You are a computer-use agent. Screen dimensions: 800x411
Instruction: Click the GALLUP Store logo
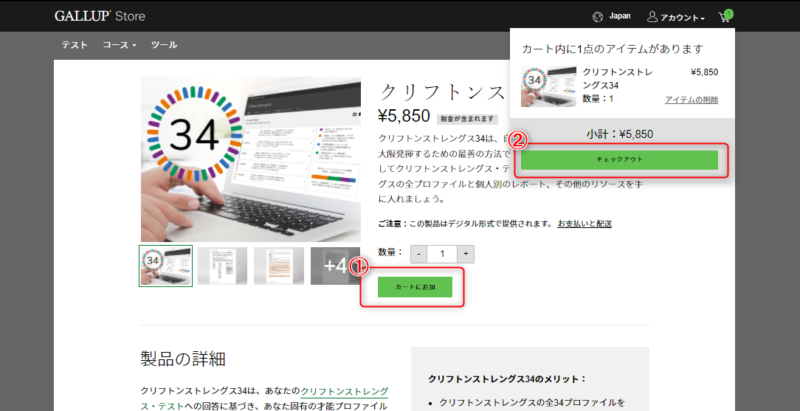100,16
